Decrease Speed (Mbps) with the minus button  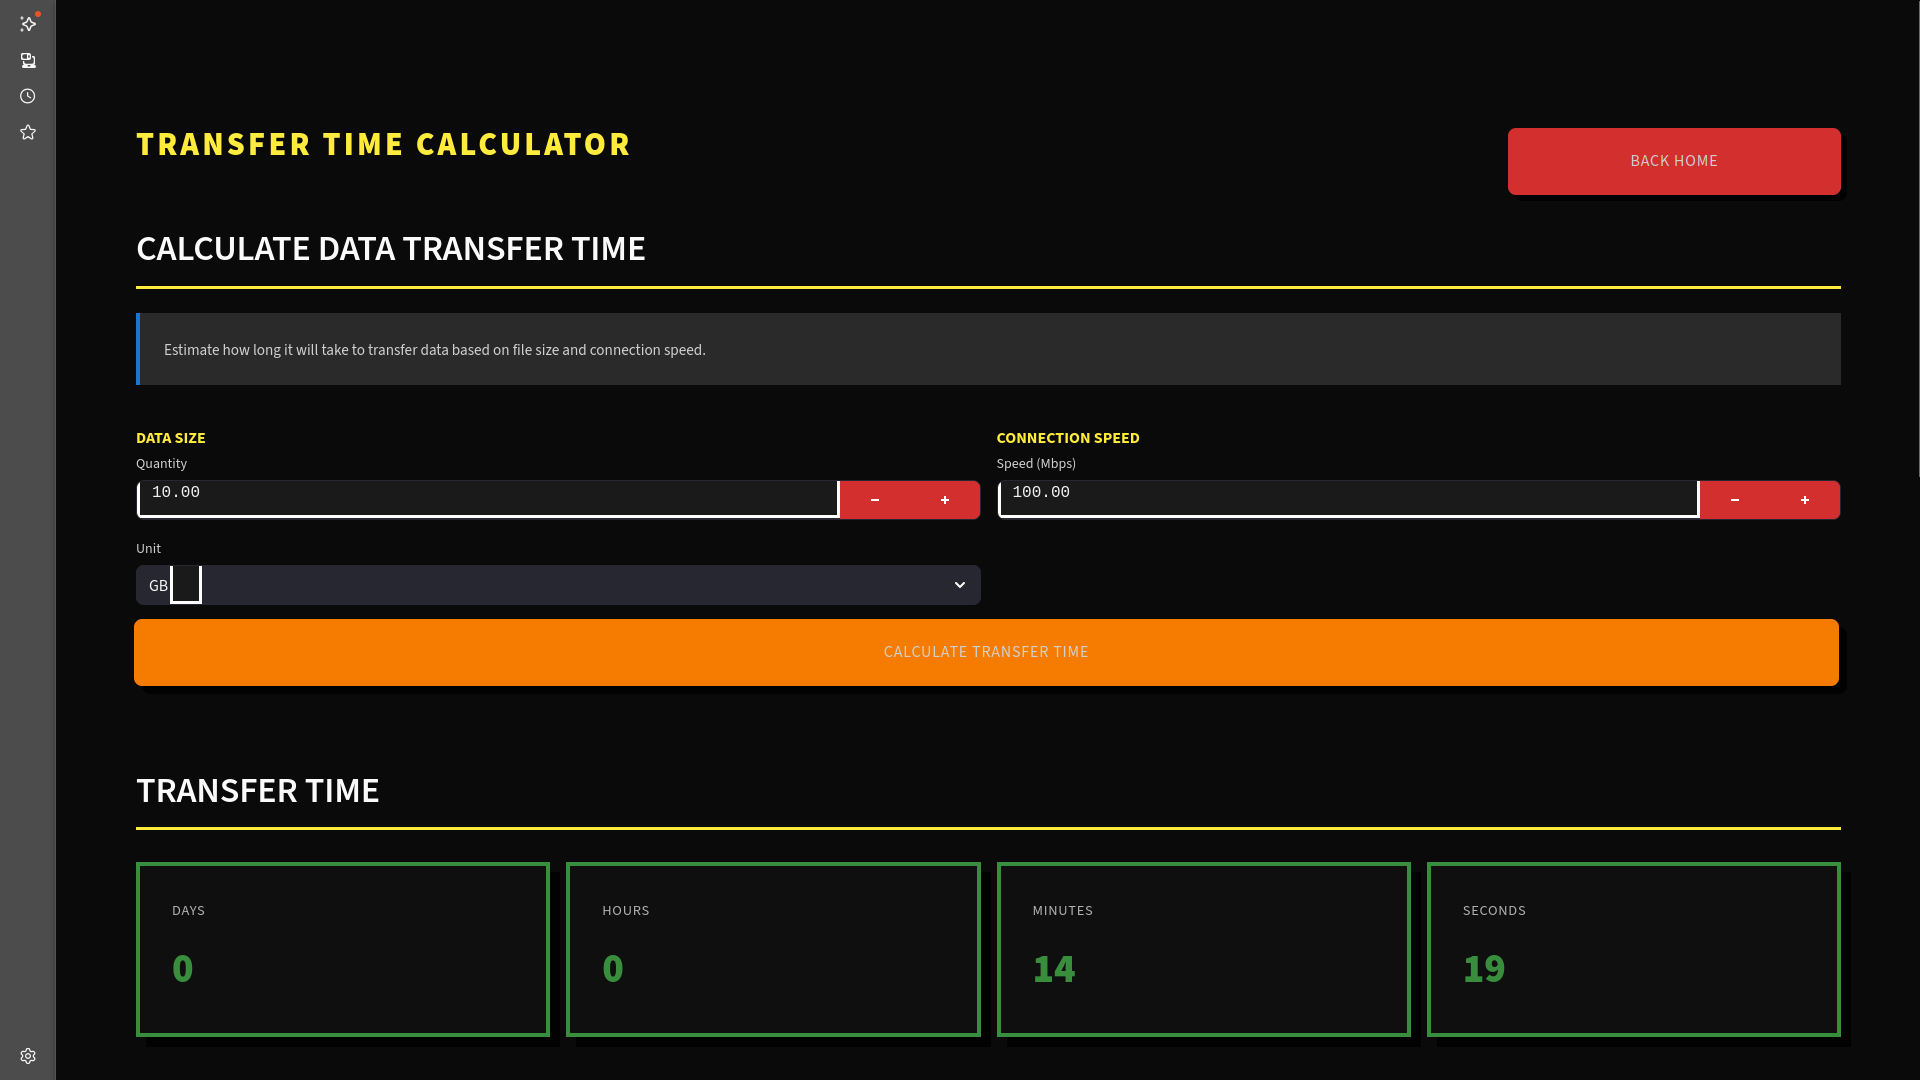(1735, 500)
